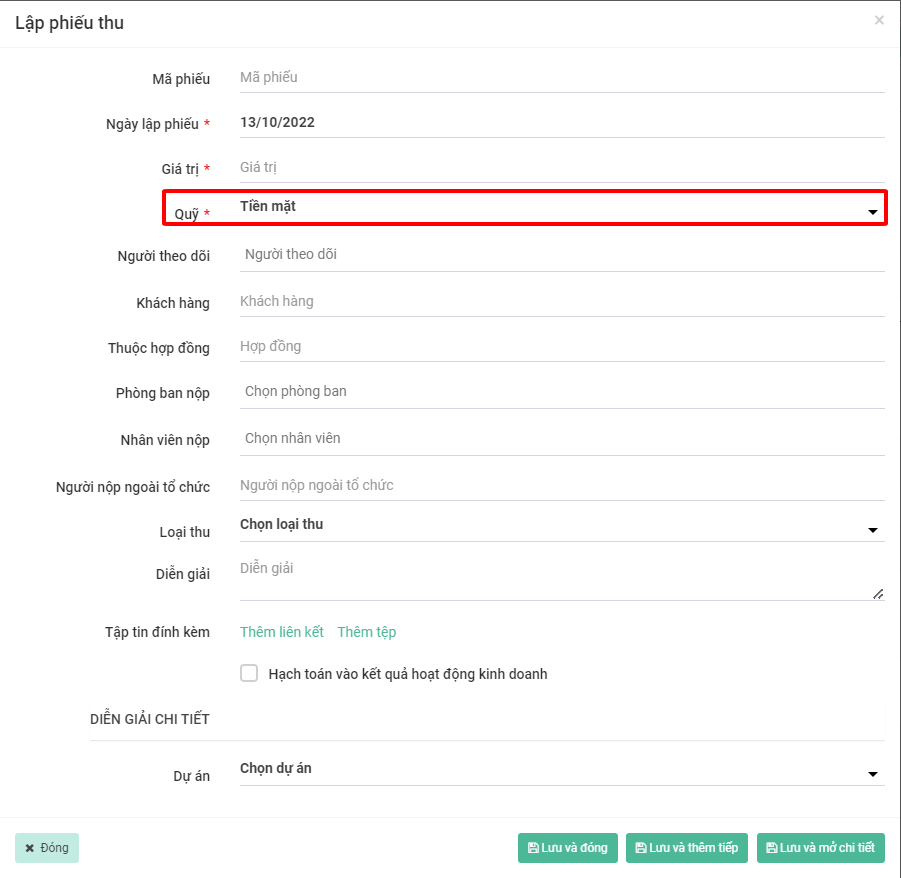Open the Chọn dự án dropdown

560,769
